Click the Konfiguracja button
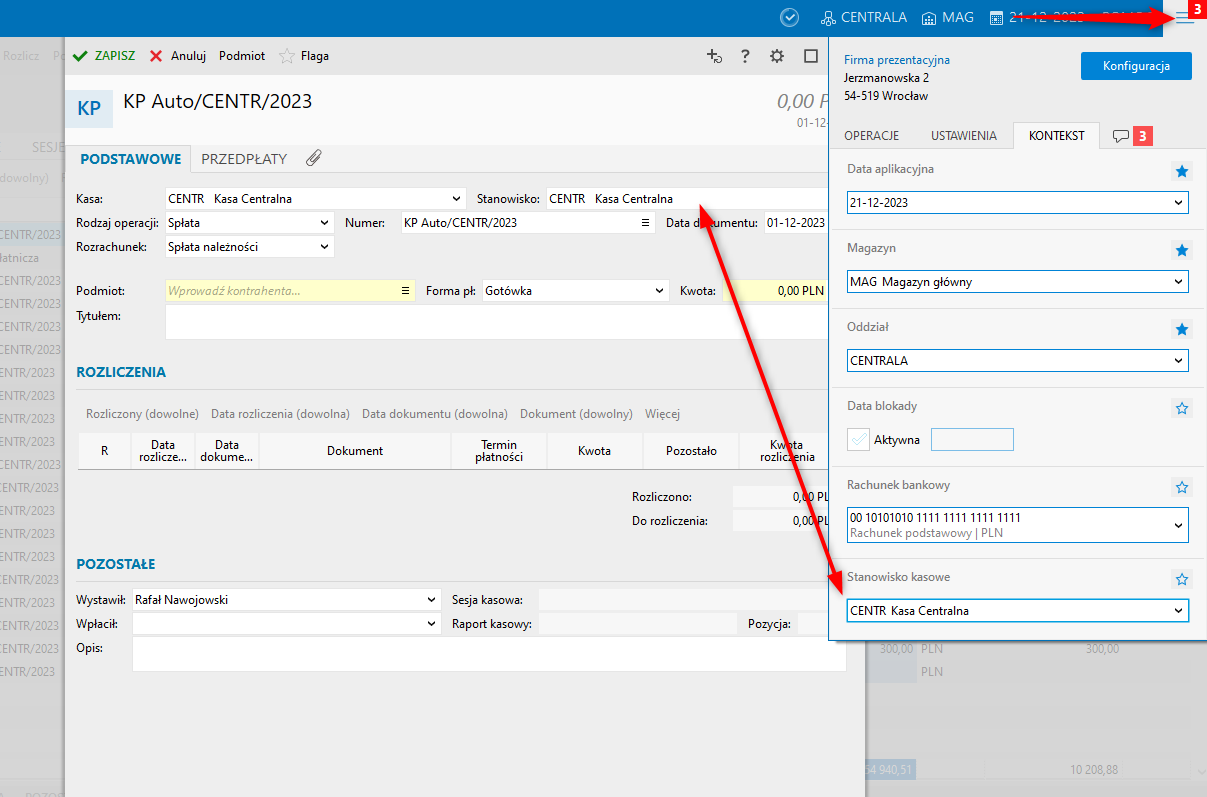 point(1136,66)
